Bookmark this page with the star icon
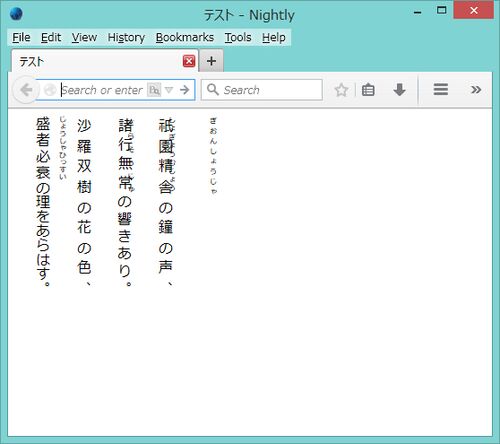 pos(341,90)
